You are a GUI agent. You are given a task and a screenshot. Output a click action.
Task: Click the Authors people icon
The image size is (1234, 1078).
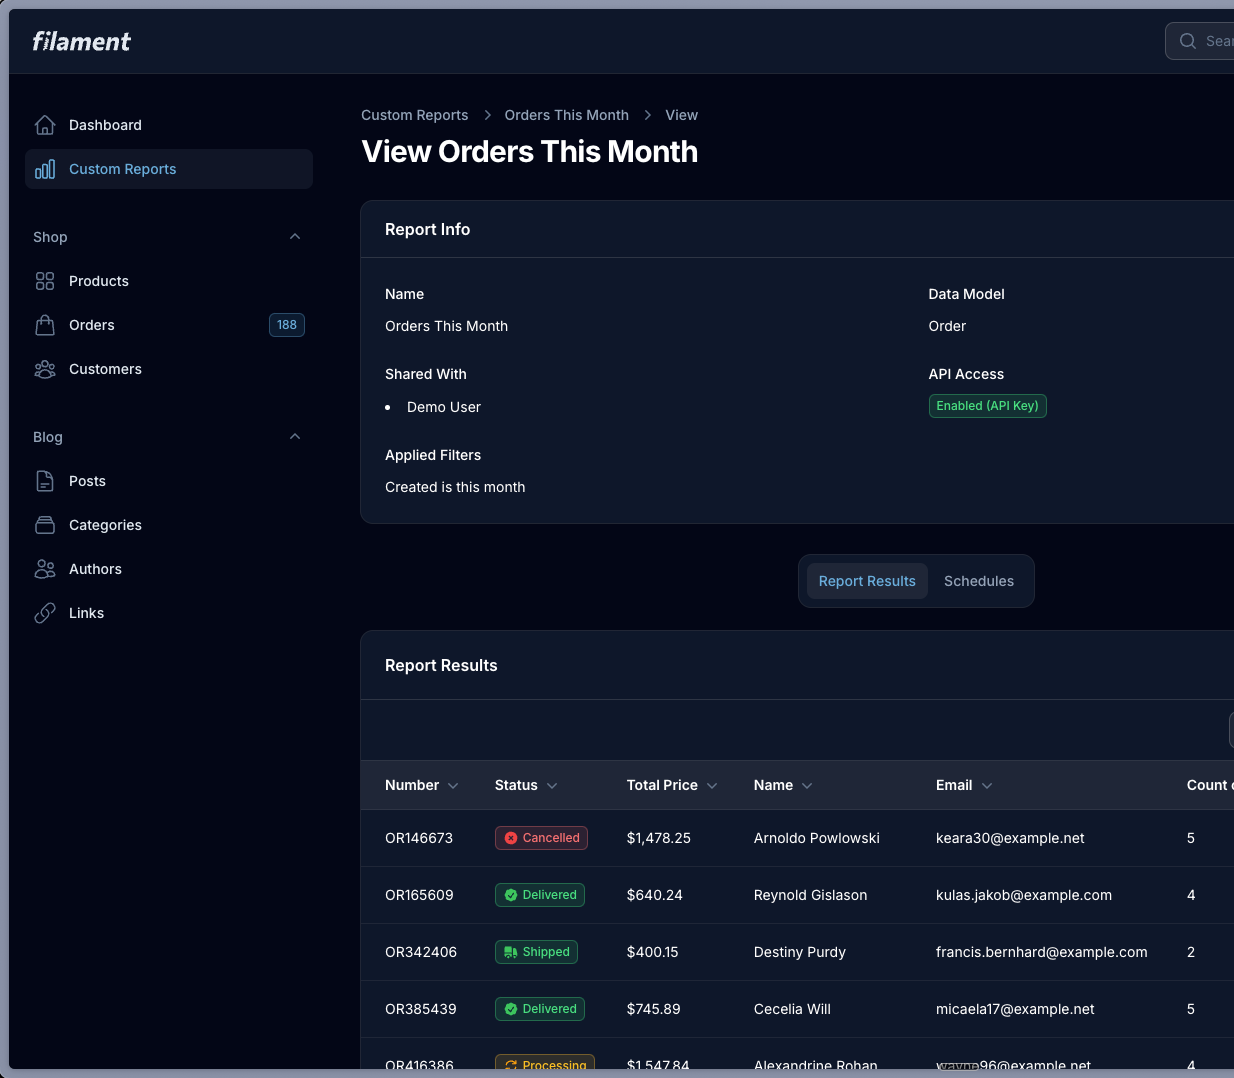(45, 569)
